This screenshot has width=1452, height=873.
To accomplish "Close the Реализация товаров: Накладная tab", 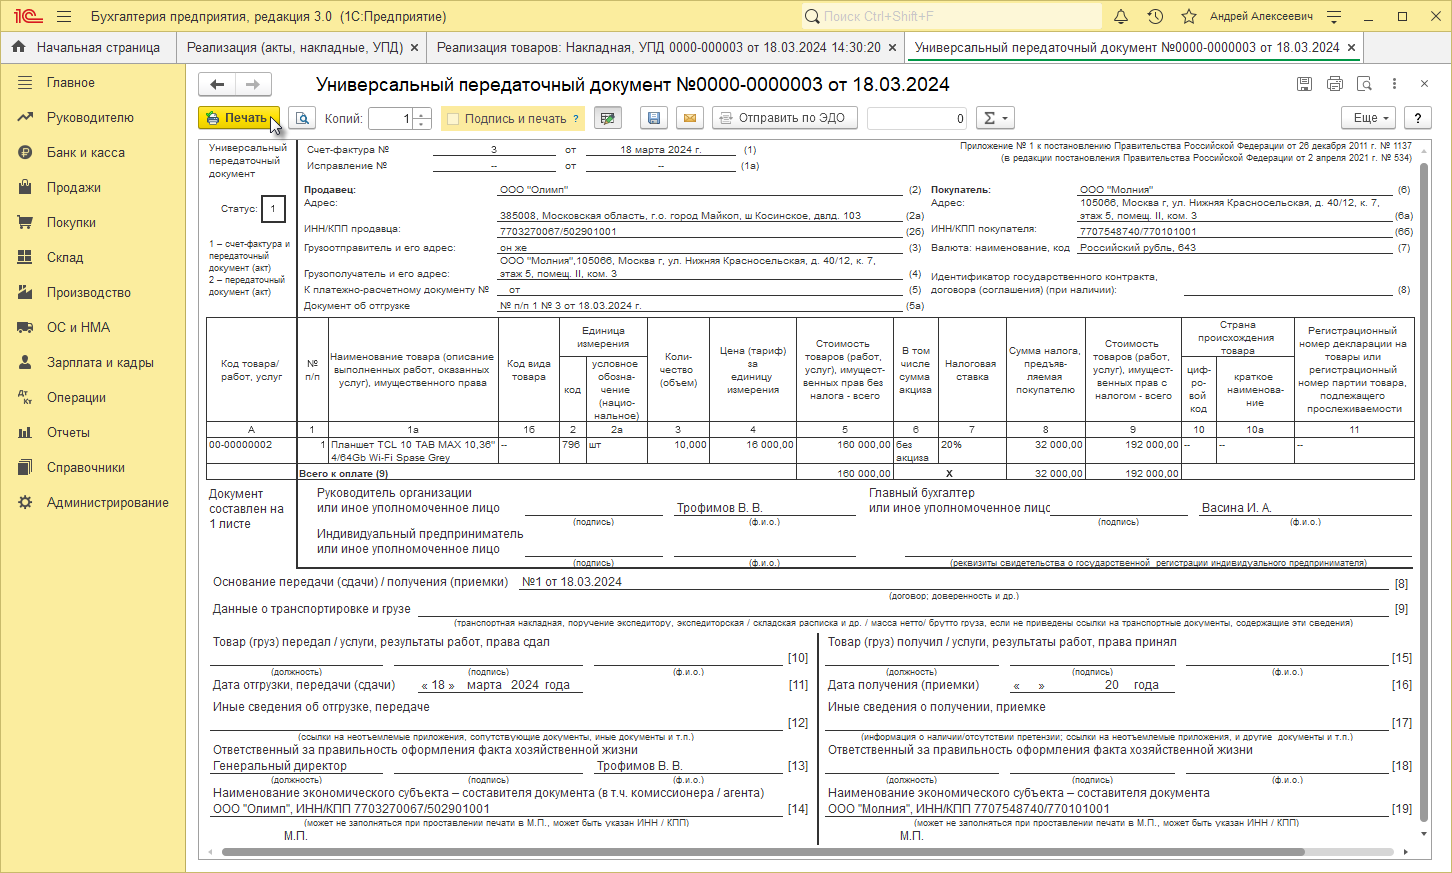I will pos(892,47).
